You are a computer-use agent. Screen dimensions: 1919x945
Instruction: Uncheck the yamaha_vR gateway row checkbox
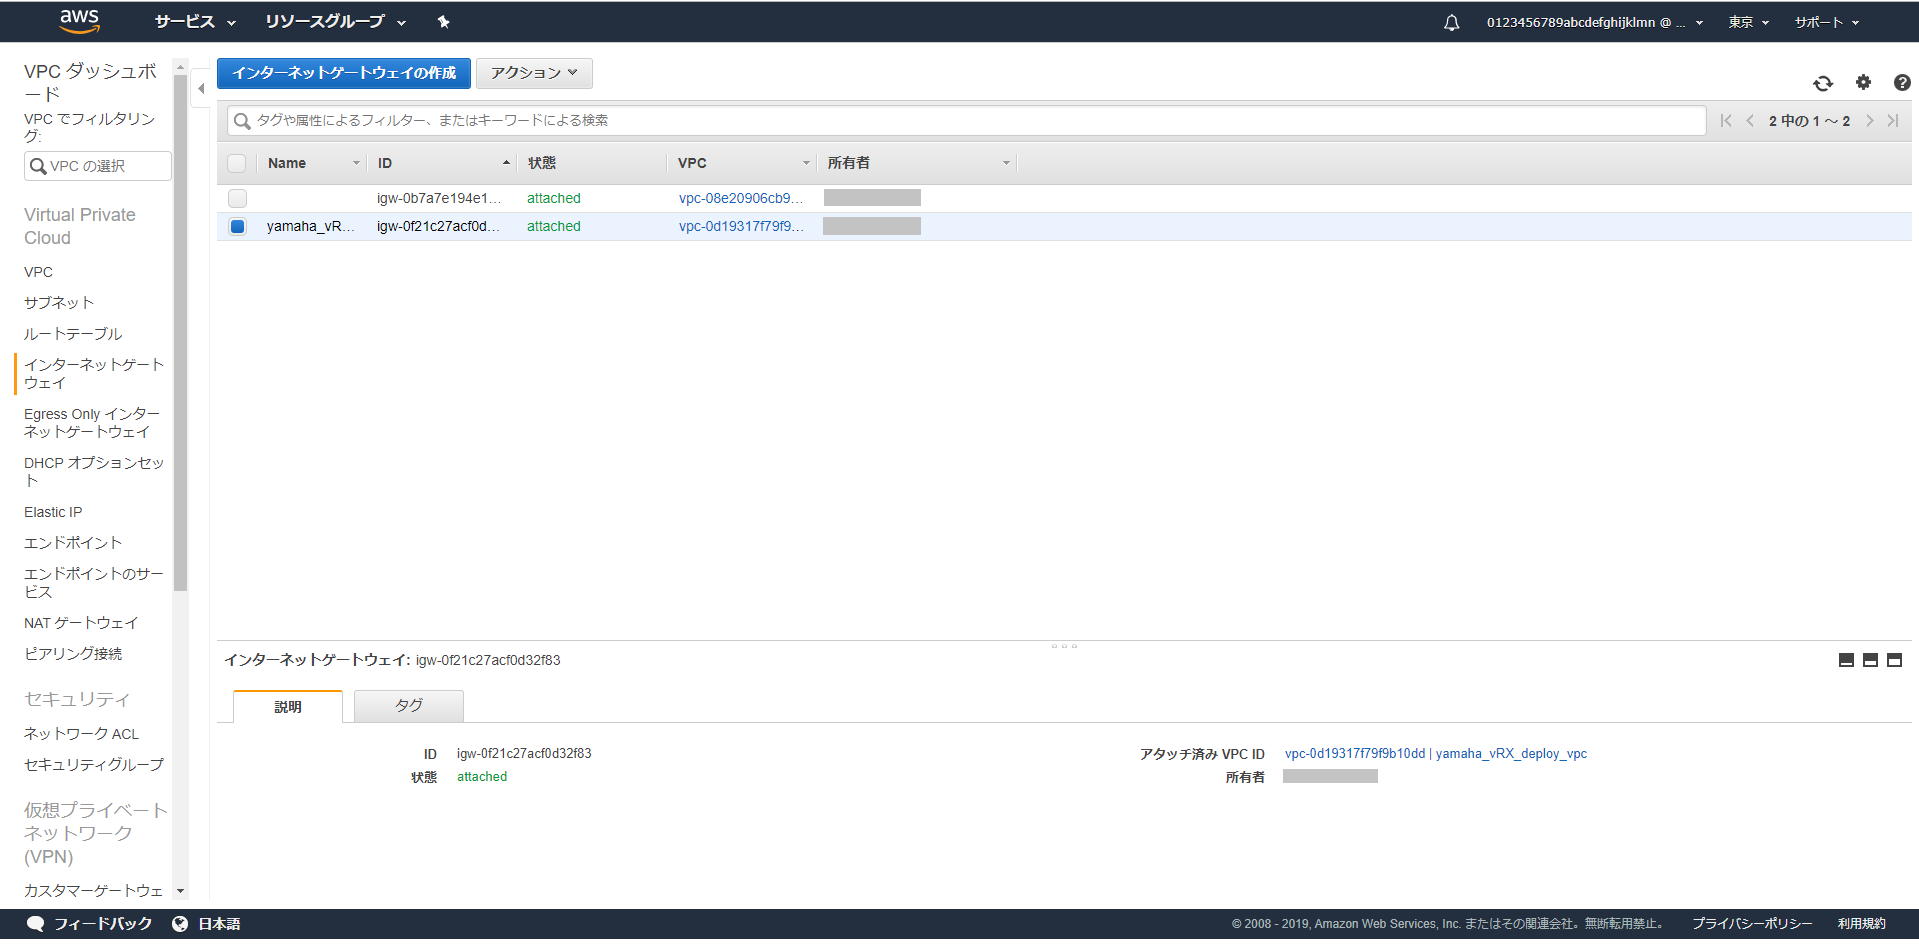(237, 226)
